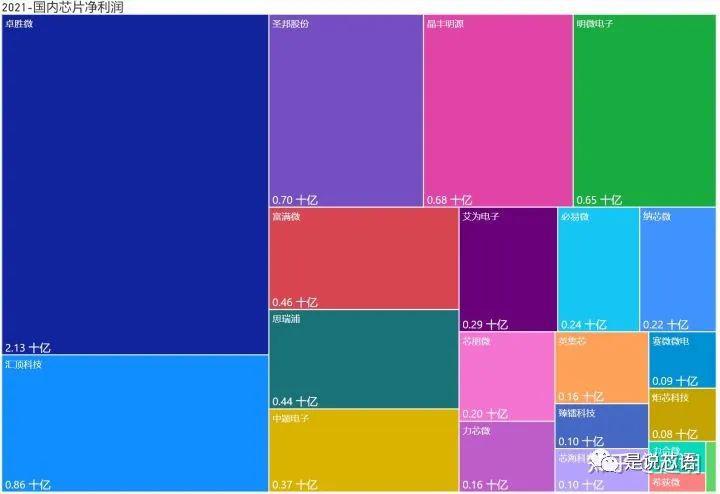Select the 臻镭科技 name label
Screen dimensions: 720x494
click(577, 413)
